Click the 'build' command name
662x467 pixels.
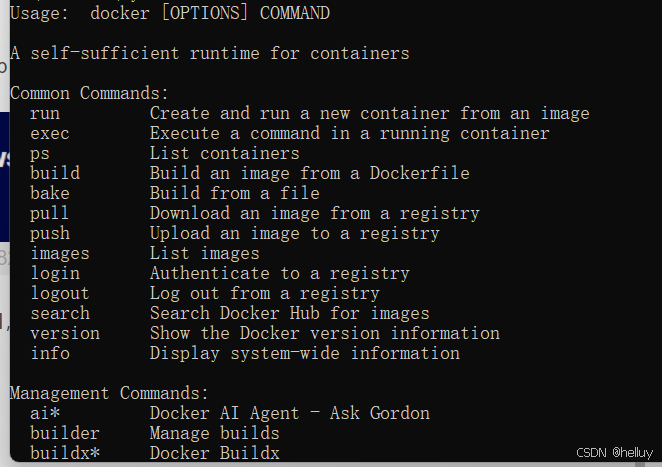(x=55, y=173)
